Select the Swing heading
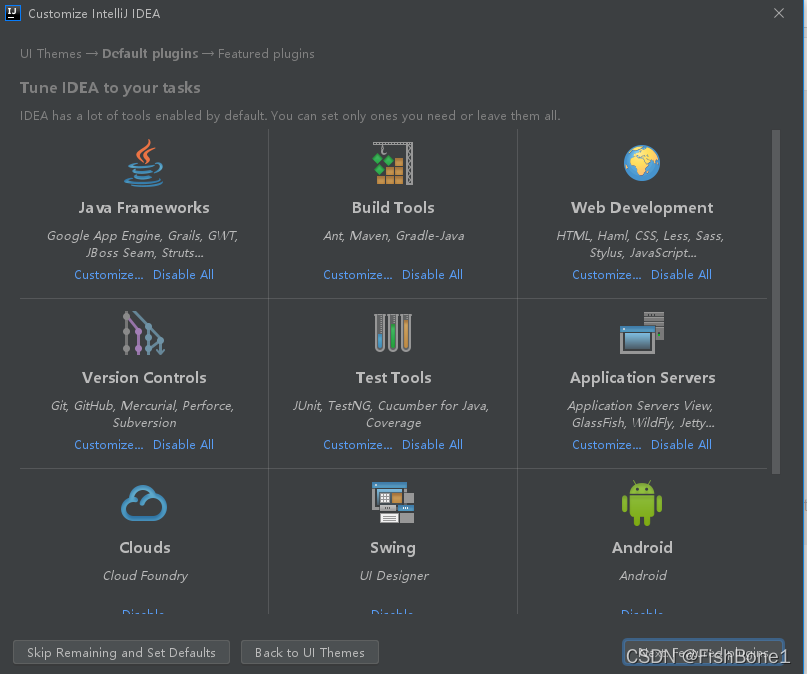The image size is (807, 674). [x=393, y=548]
